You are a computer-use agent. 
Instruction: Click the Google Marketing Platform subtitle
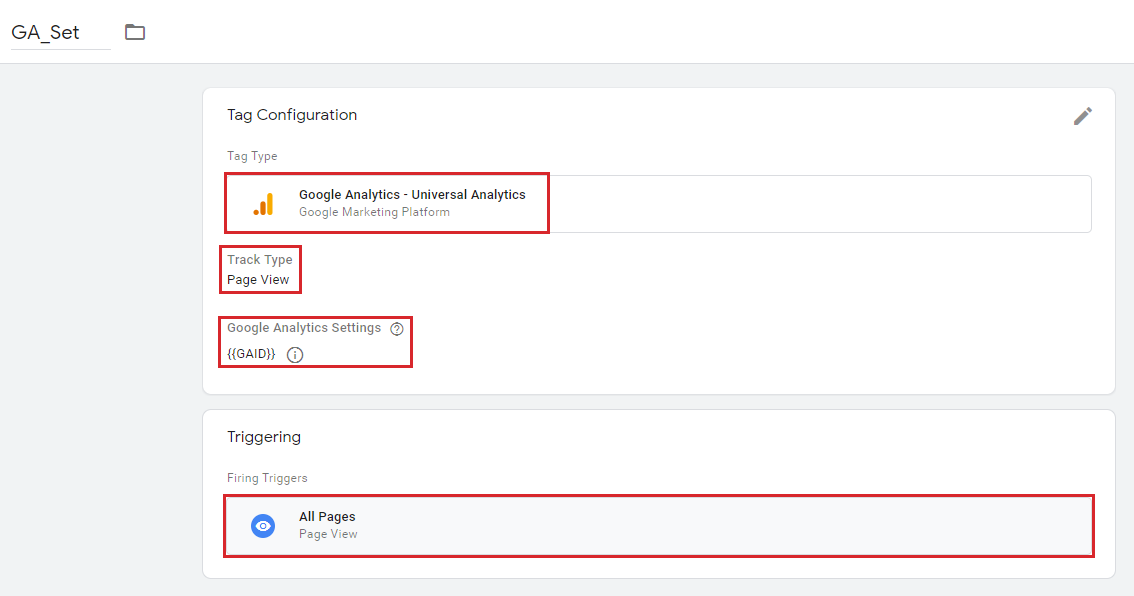click(x=374, y=212)
